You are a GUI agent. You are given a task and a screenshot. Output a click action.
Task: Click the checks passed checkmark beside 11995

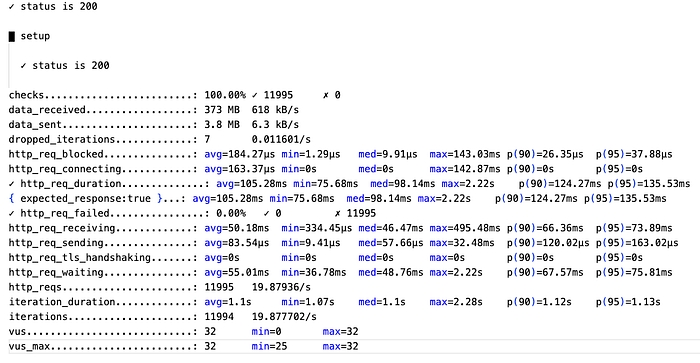(254, 95)
